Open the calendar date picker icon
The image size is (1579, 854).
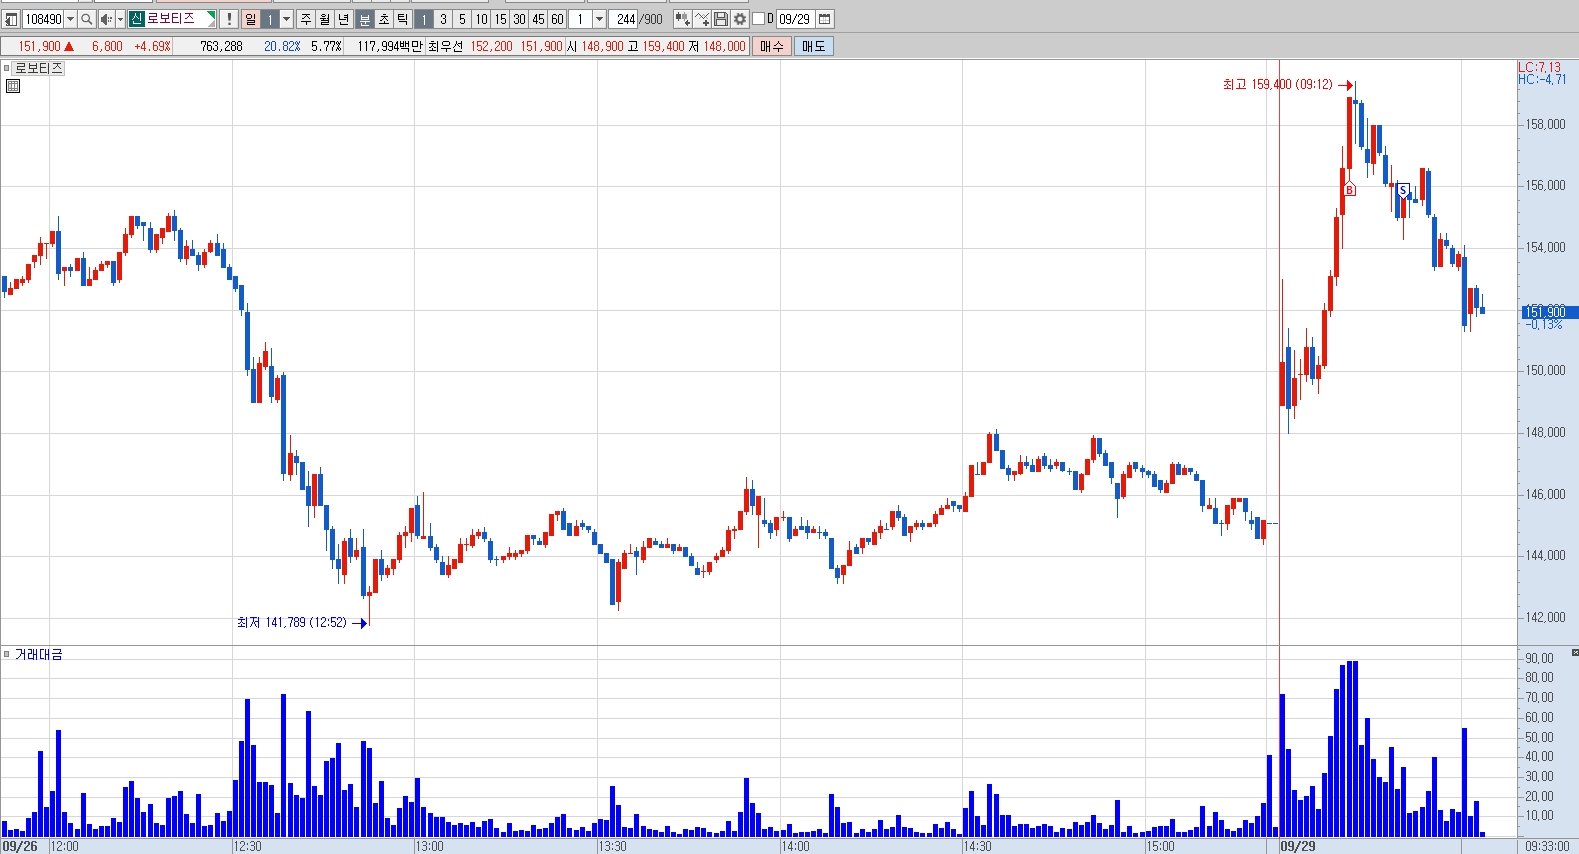[825, 19]
